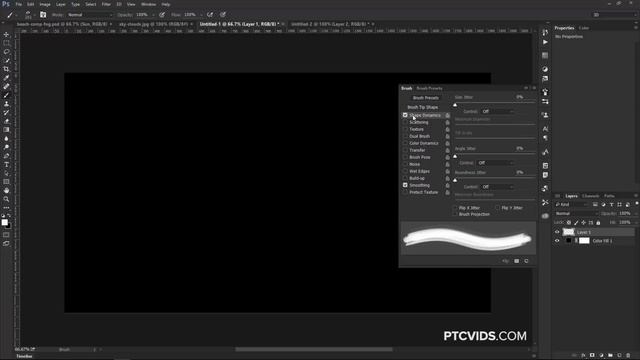The width and height of the screenshot is (640, 360).
Task: Select the Hand tool
Action: click(x=6, y=191)
